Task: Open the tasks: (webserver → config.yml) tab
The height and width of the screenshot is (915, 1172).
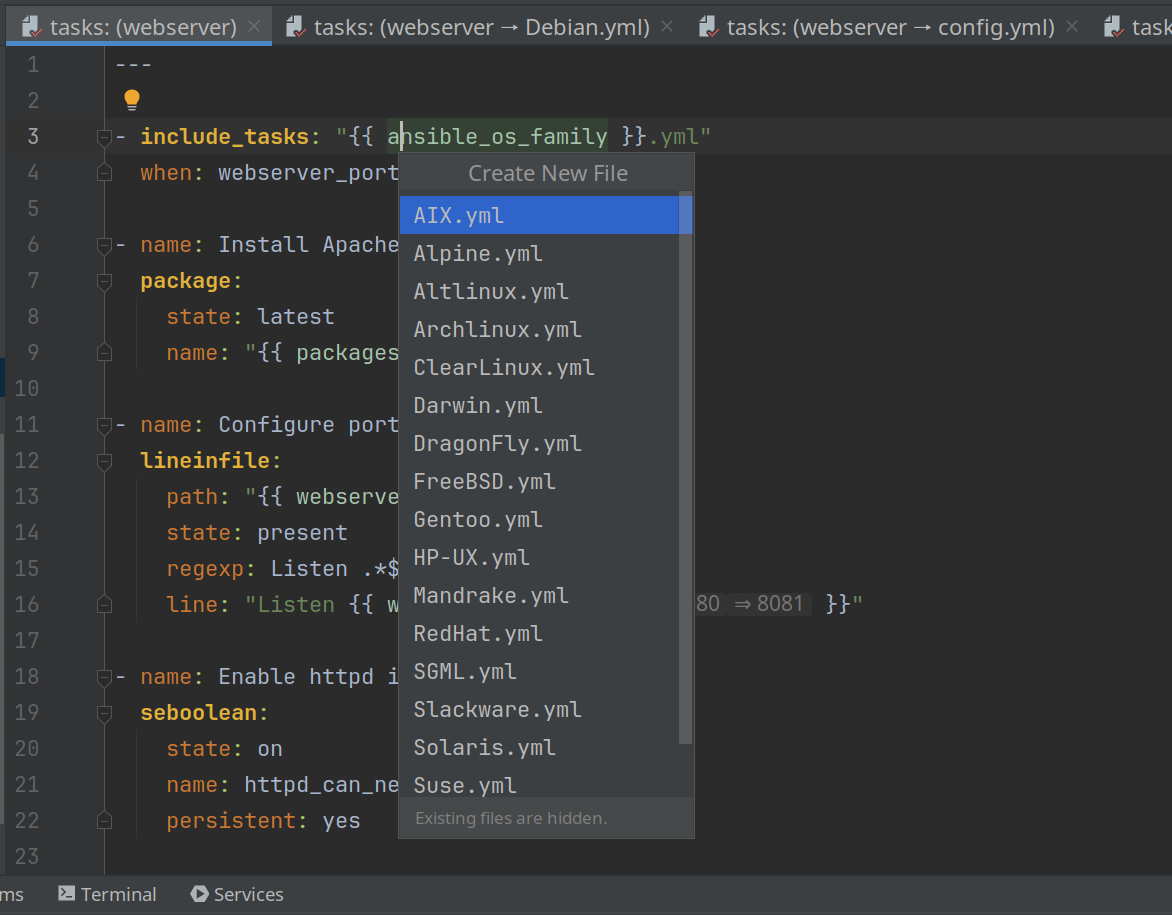Action: coord(889,27)
